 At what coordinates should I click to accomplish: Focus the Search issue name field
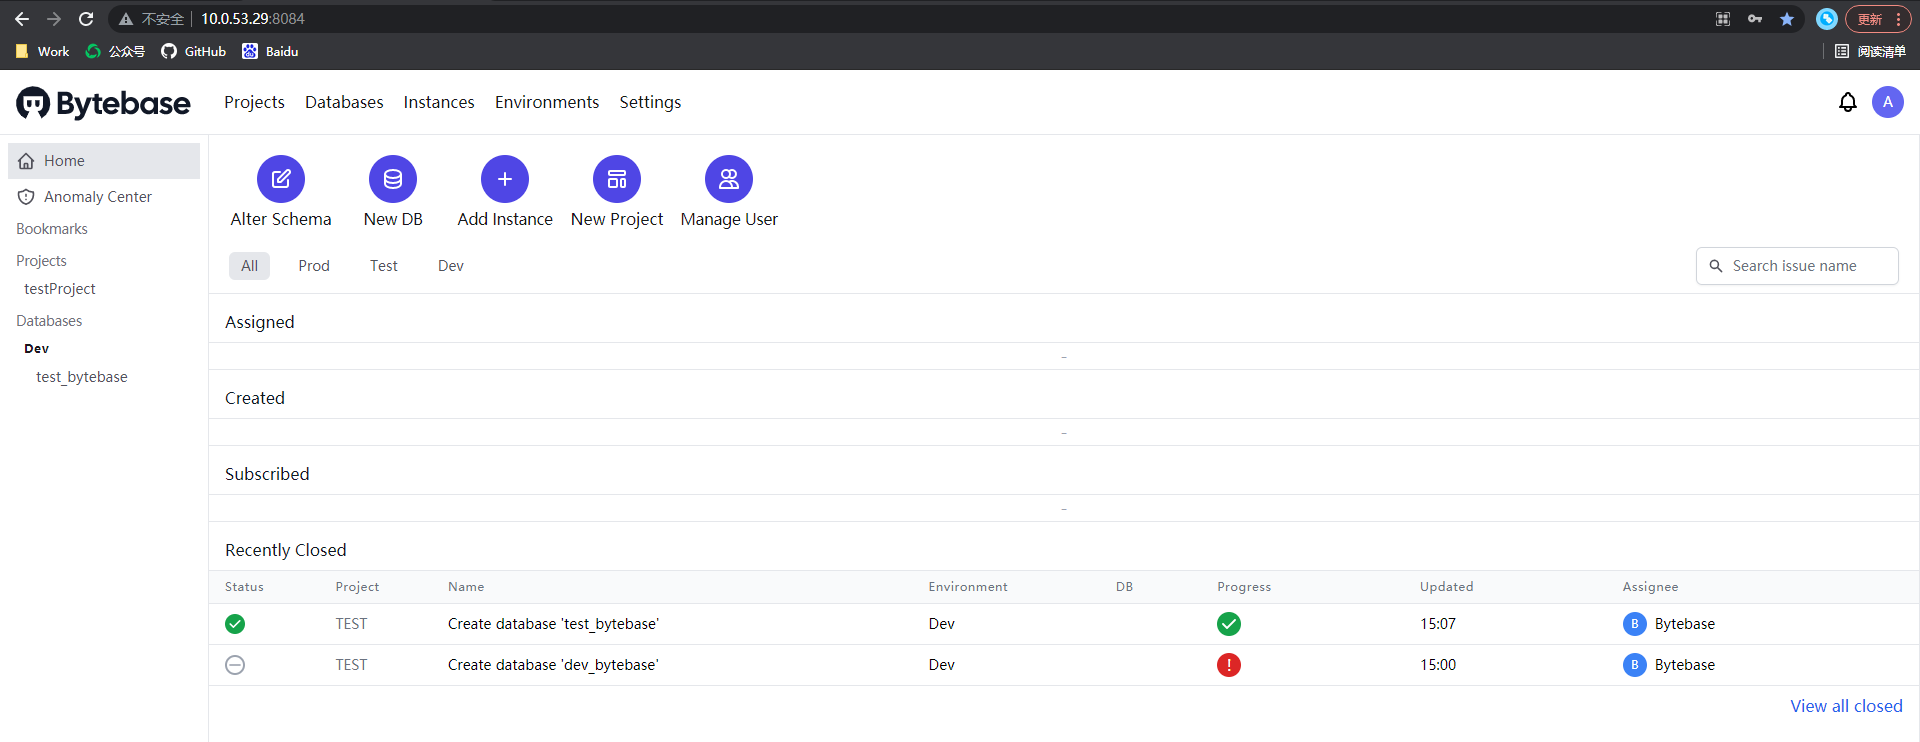[1797, 266]
